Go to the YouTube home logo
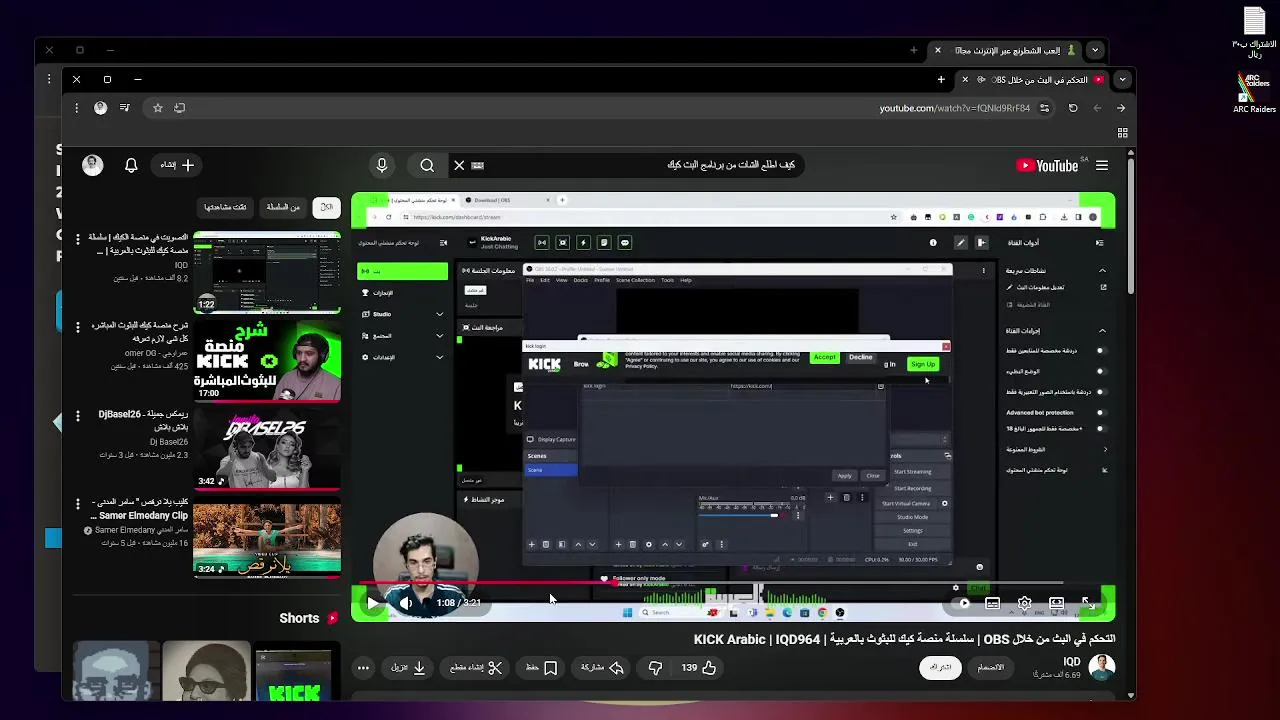The image size is (1280, 720). [x=1047, y=165]
